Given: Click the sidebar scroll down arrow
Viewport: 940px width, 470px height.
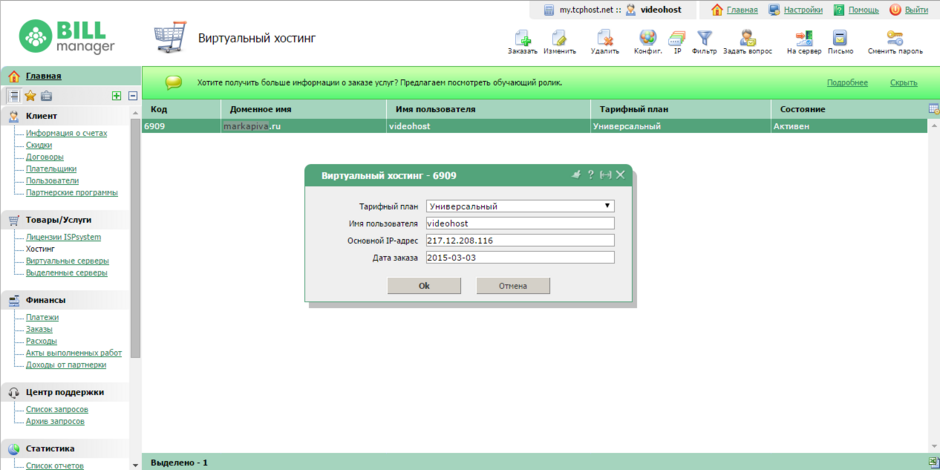Looking at the screenshot, I should pyautogui.click(x=135, y=465).
